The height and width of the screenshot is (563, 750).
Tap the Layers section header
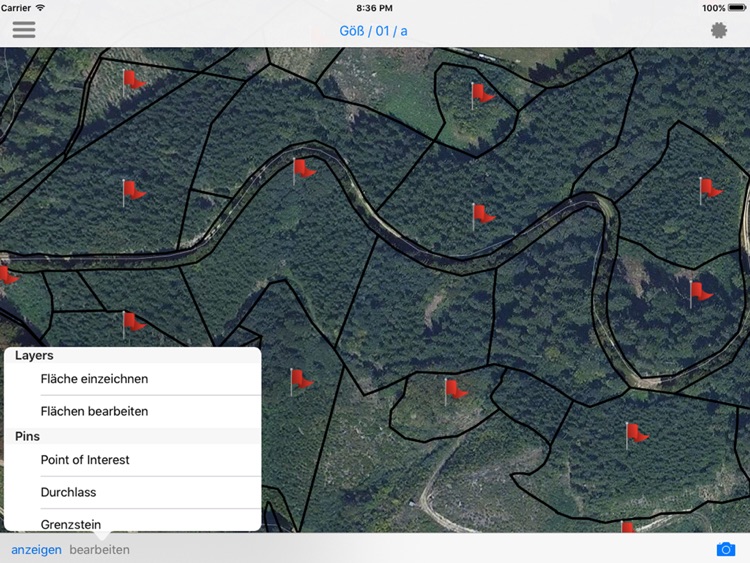click(x=132, y=355)
